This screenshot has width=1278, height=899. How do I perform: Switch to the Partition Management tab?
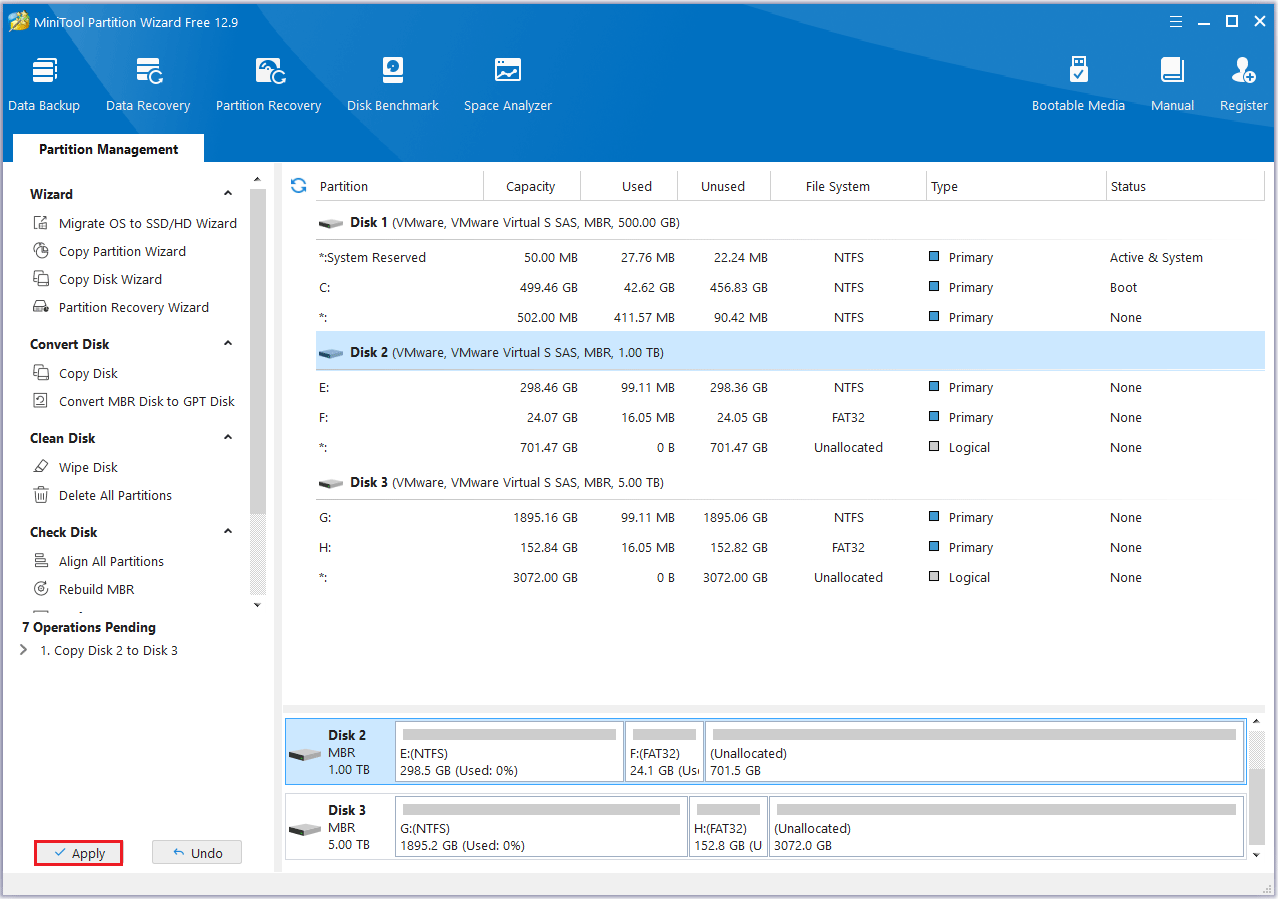coord(108,149)
